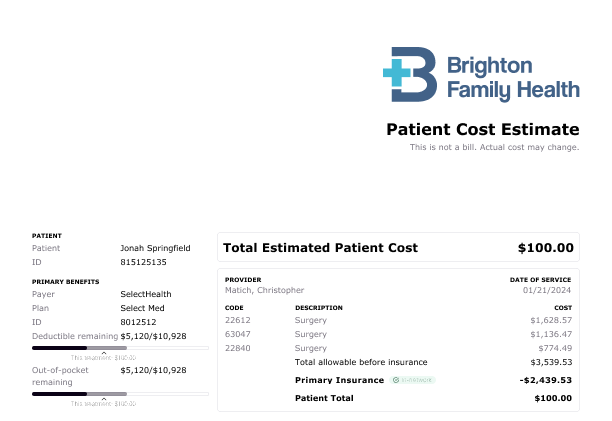Click patient ID 815125135

(143, 262)
